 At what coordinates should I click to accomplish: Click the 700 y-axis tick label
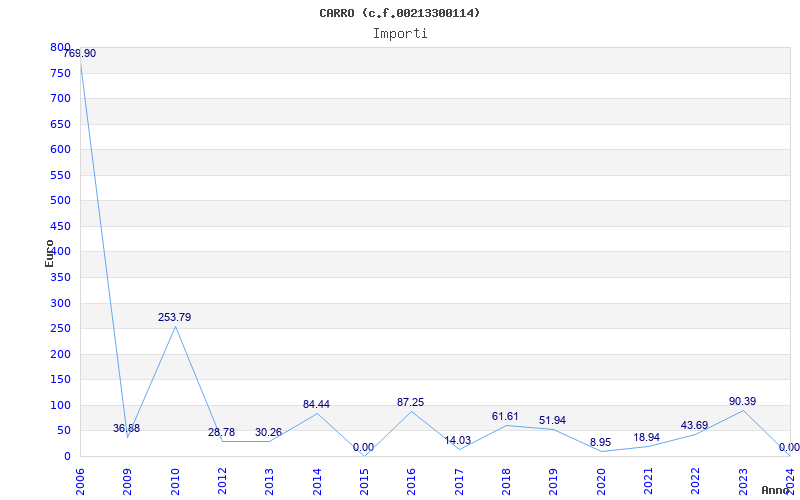point(60,98)
